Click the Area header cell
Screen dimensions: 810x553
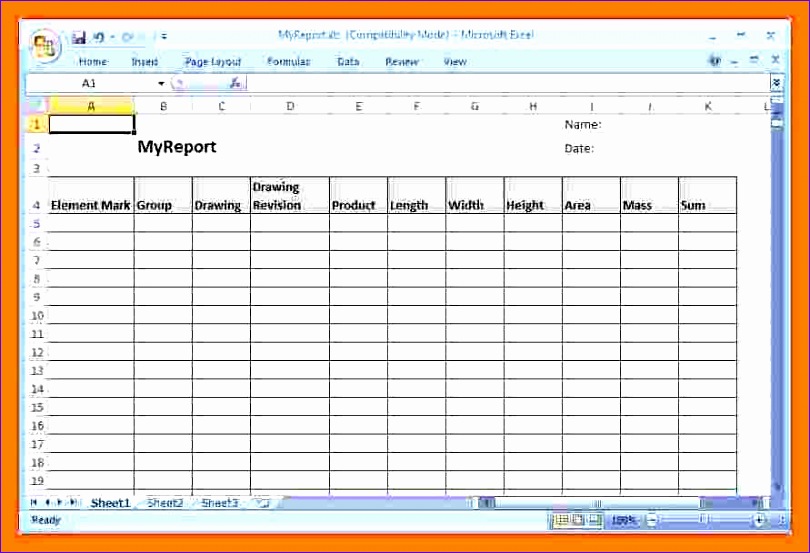pyautogui.click(x=591, y=195)
